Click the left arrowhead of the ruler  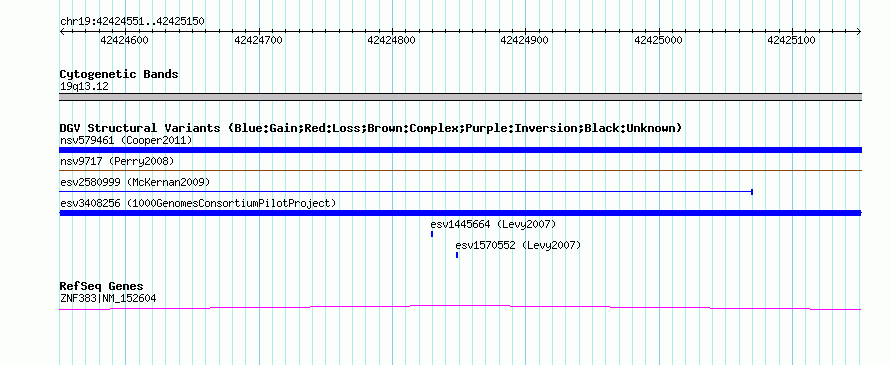tap(62, 32)
